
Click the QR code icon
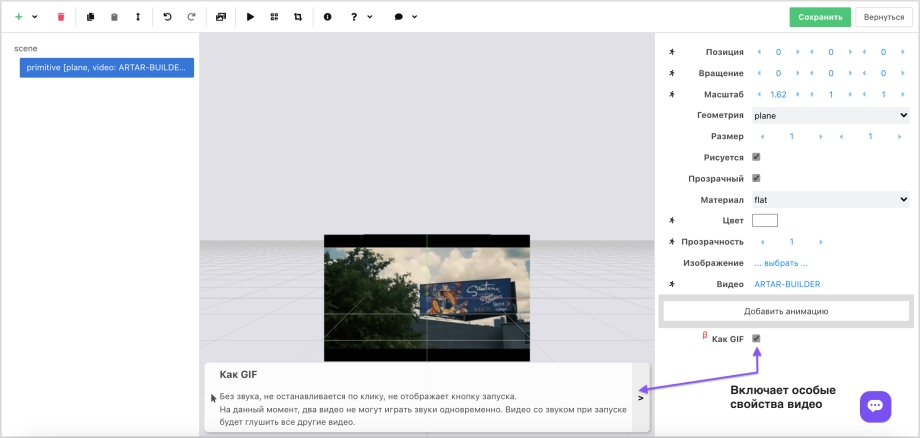pyautogui.click(x=274, y=17)
